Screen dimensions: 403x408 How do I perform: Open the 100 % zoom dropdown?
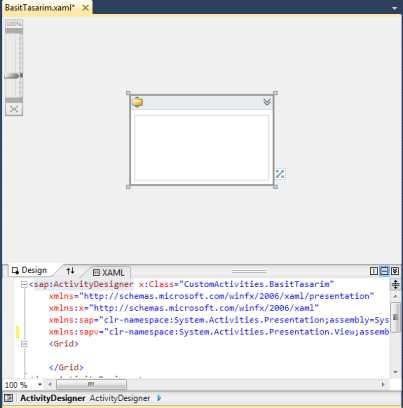(40, 385)
